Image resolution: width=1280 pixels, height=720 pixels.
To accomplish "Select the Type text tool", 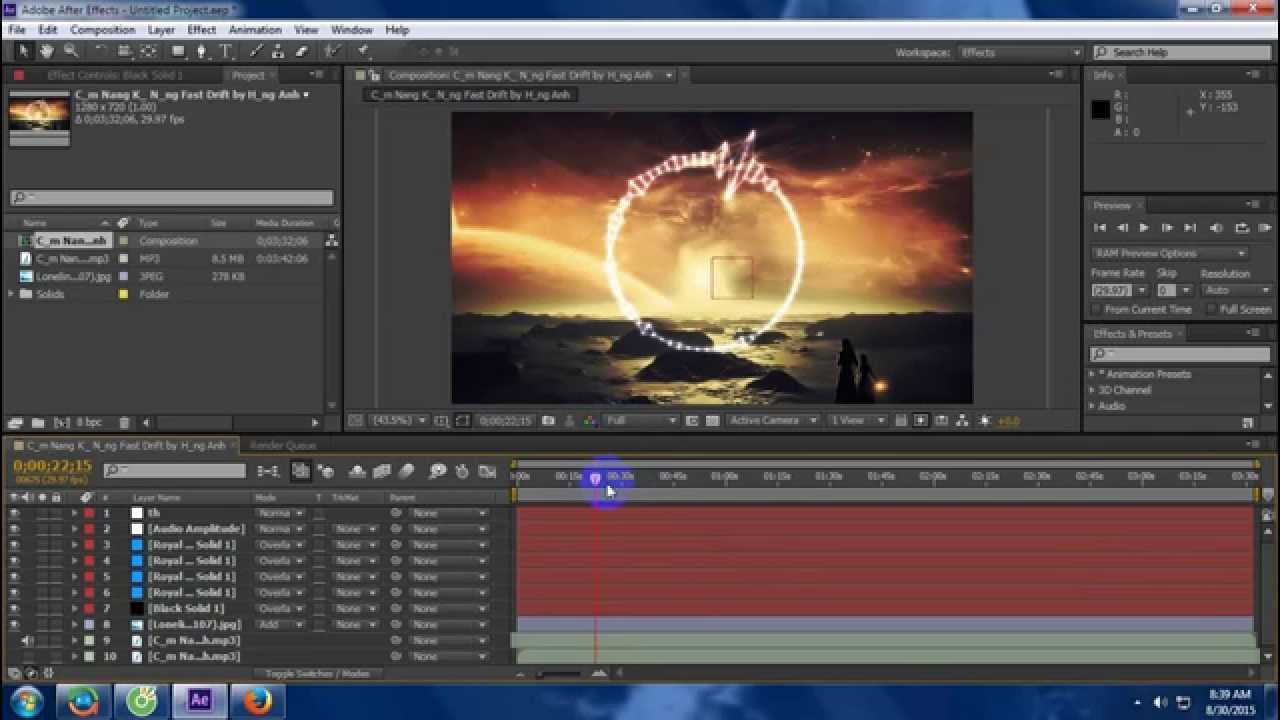I will pyautogui.click(x=226, y=51).
